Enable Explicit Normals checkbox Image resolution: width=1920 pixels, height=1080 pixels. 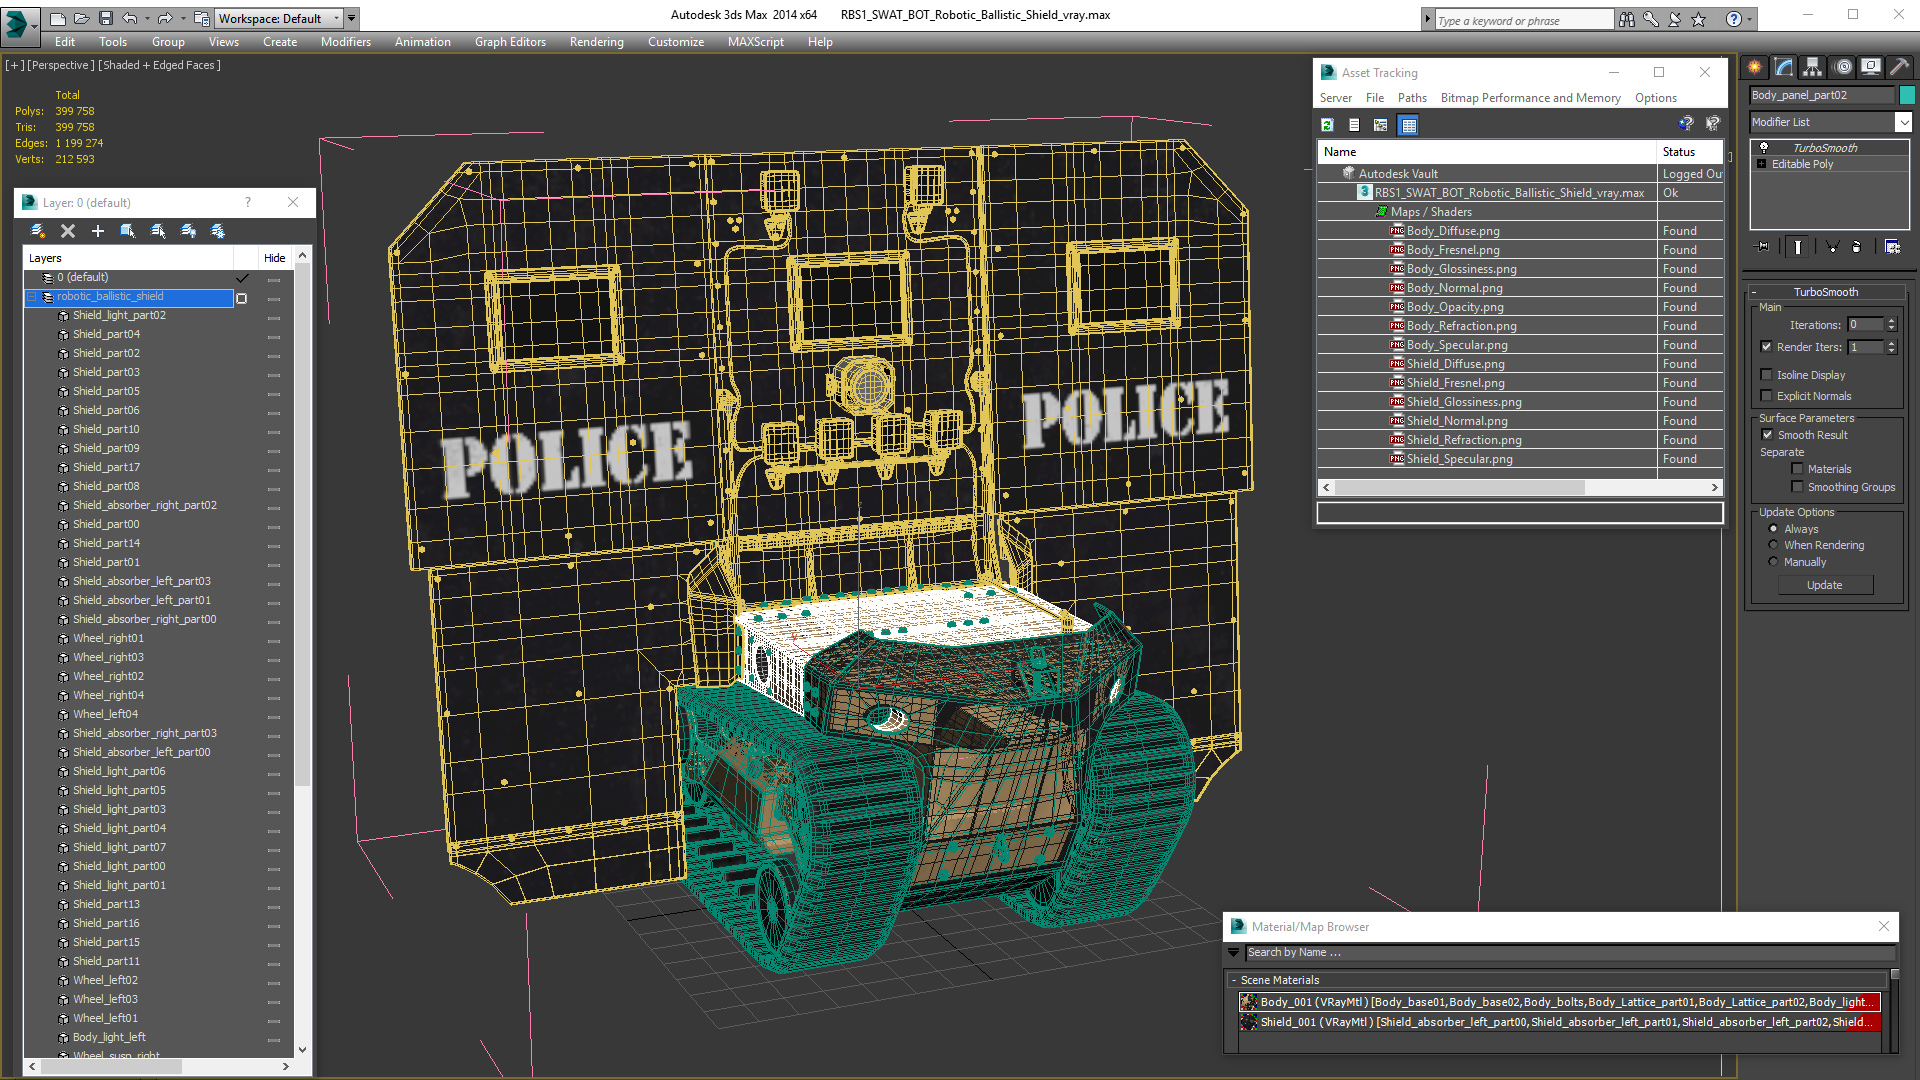1766,396
